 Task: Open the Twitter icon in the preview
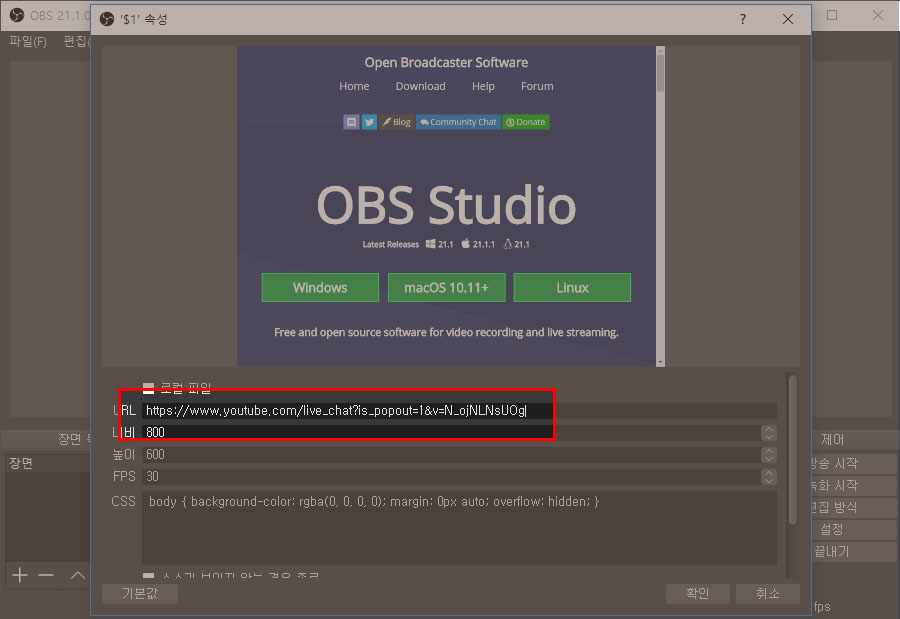coord(369,122)
